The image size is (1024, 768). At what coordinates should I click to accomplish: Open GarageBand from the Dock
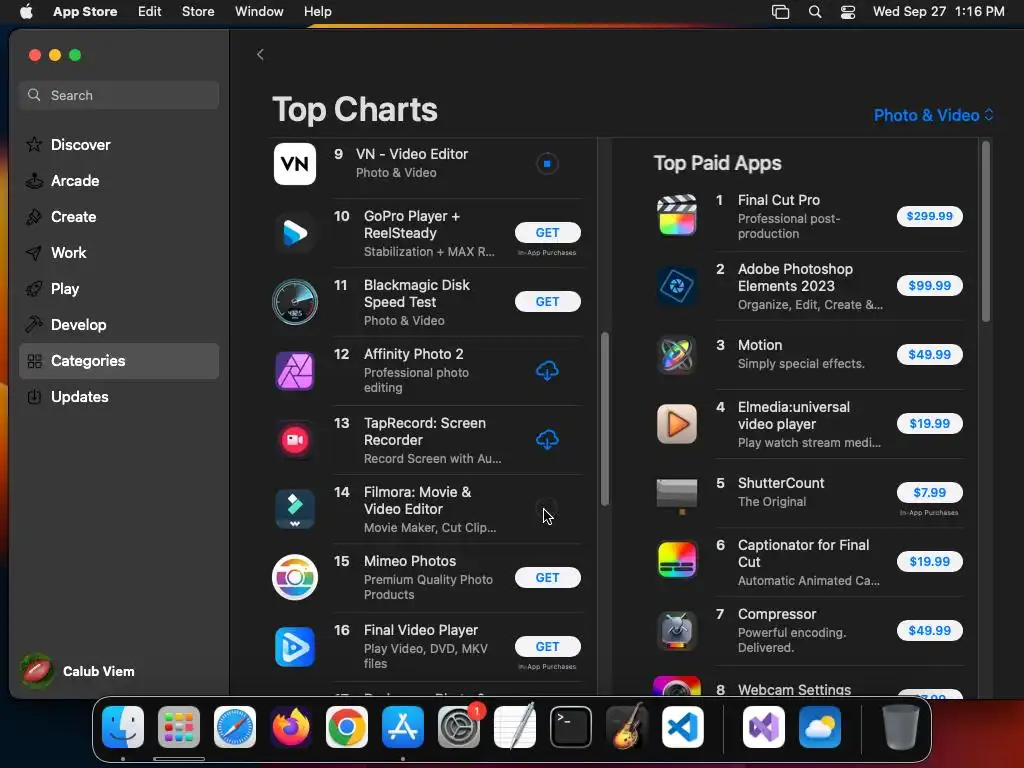tap(627, 727)
